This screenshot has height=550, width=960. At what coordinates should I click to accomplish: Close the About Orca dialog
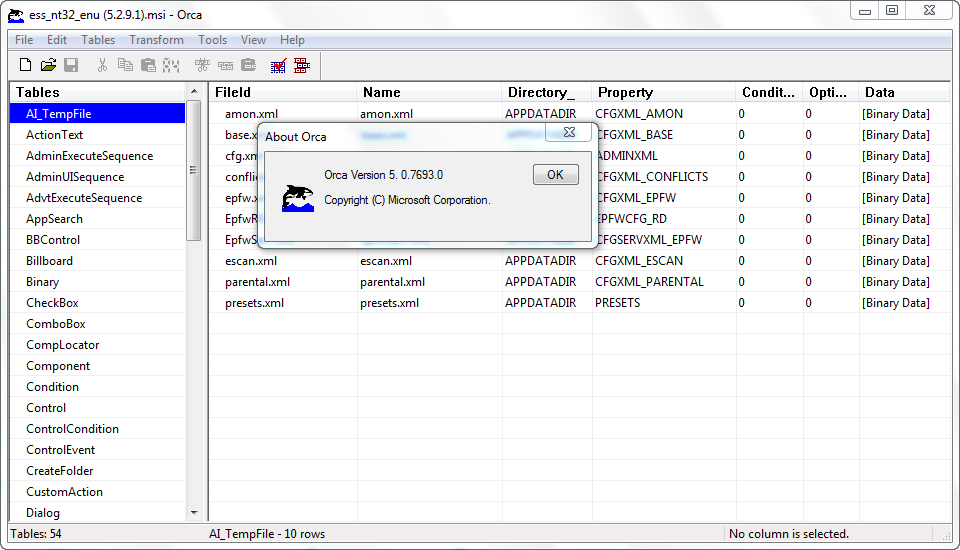tap(569, 132)
